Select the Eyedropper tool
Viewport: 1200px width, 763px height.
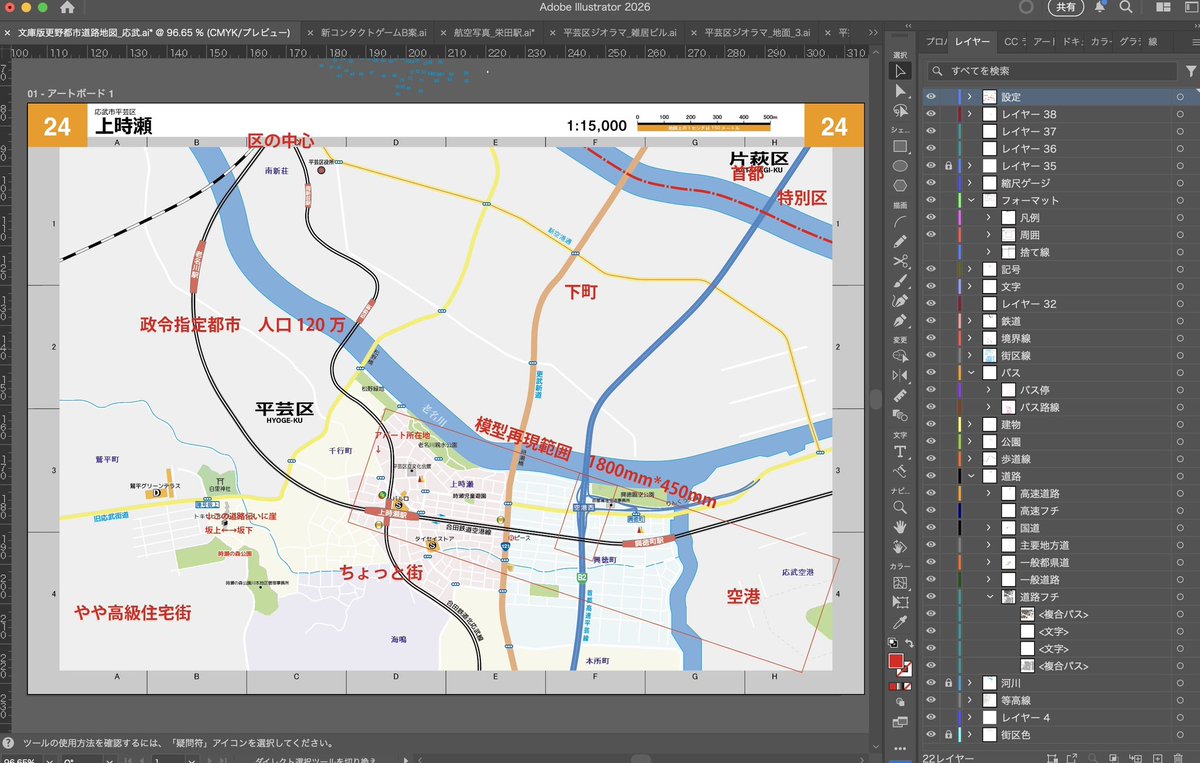click(x=900, y=621)
